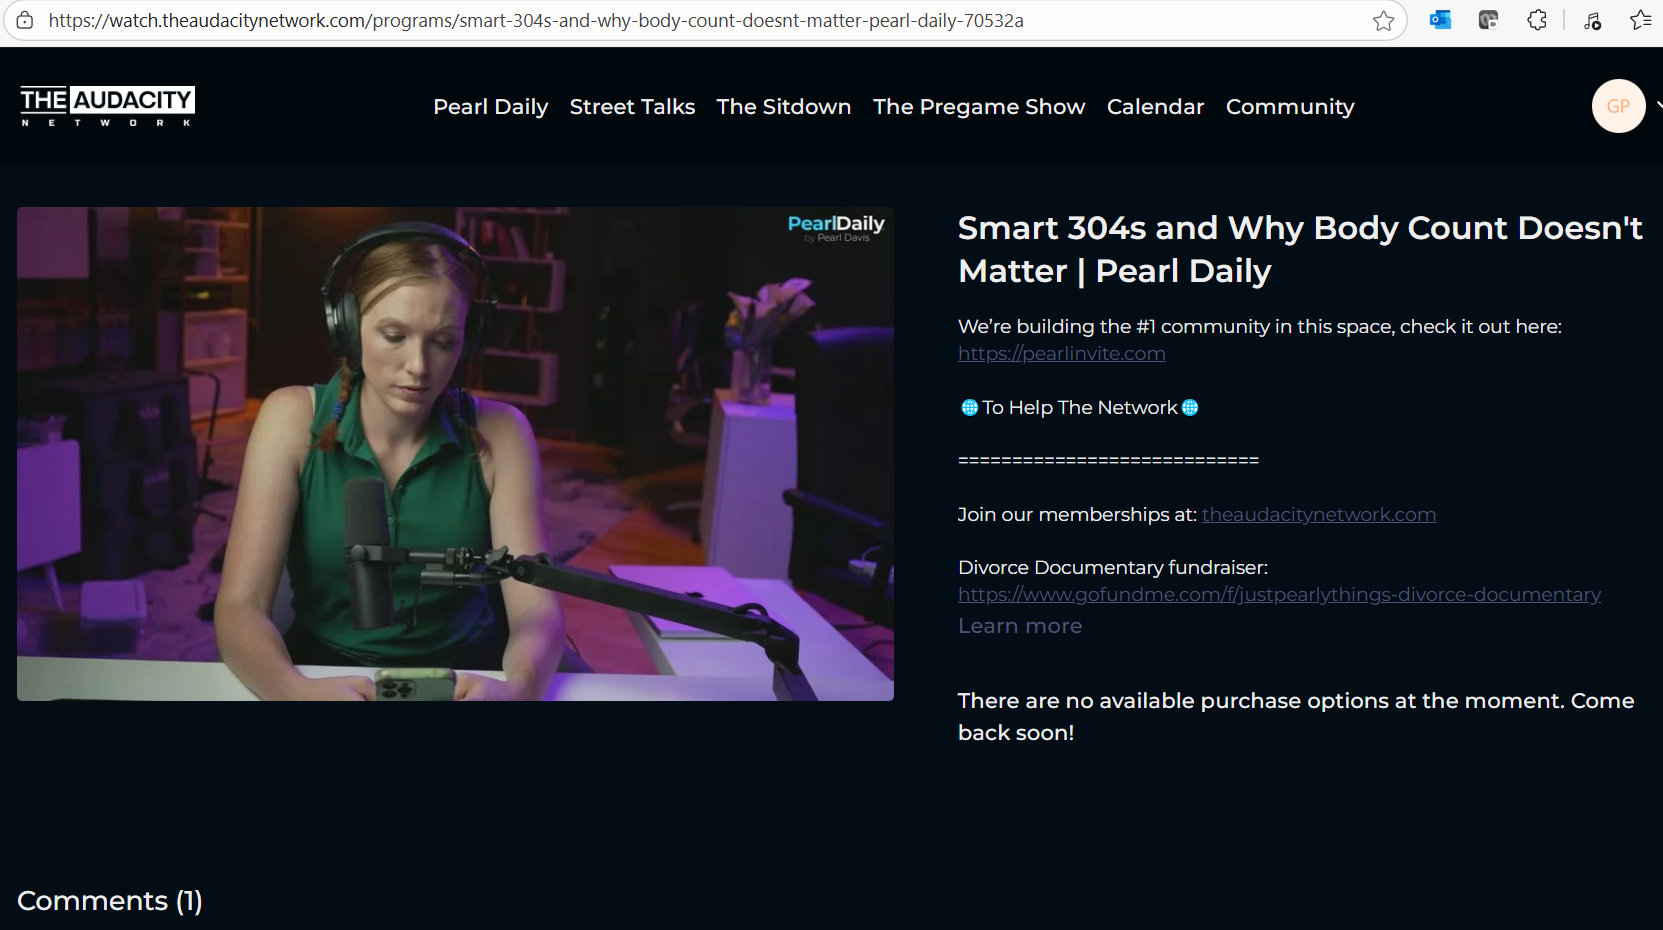Image resolution: width=1663 pixels, height=930 pixels.
Task: Visit the Community section
Action: coord(1290,107)
